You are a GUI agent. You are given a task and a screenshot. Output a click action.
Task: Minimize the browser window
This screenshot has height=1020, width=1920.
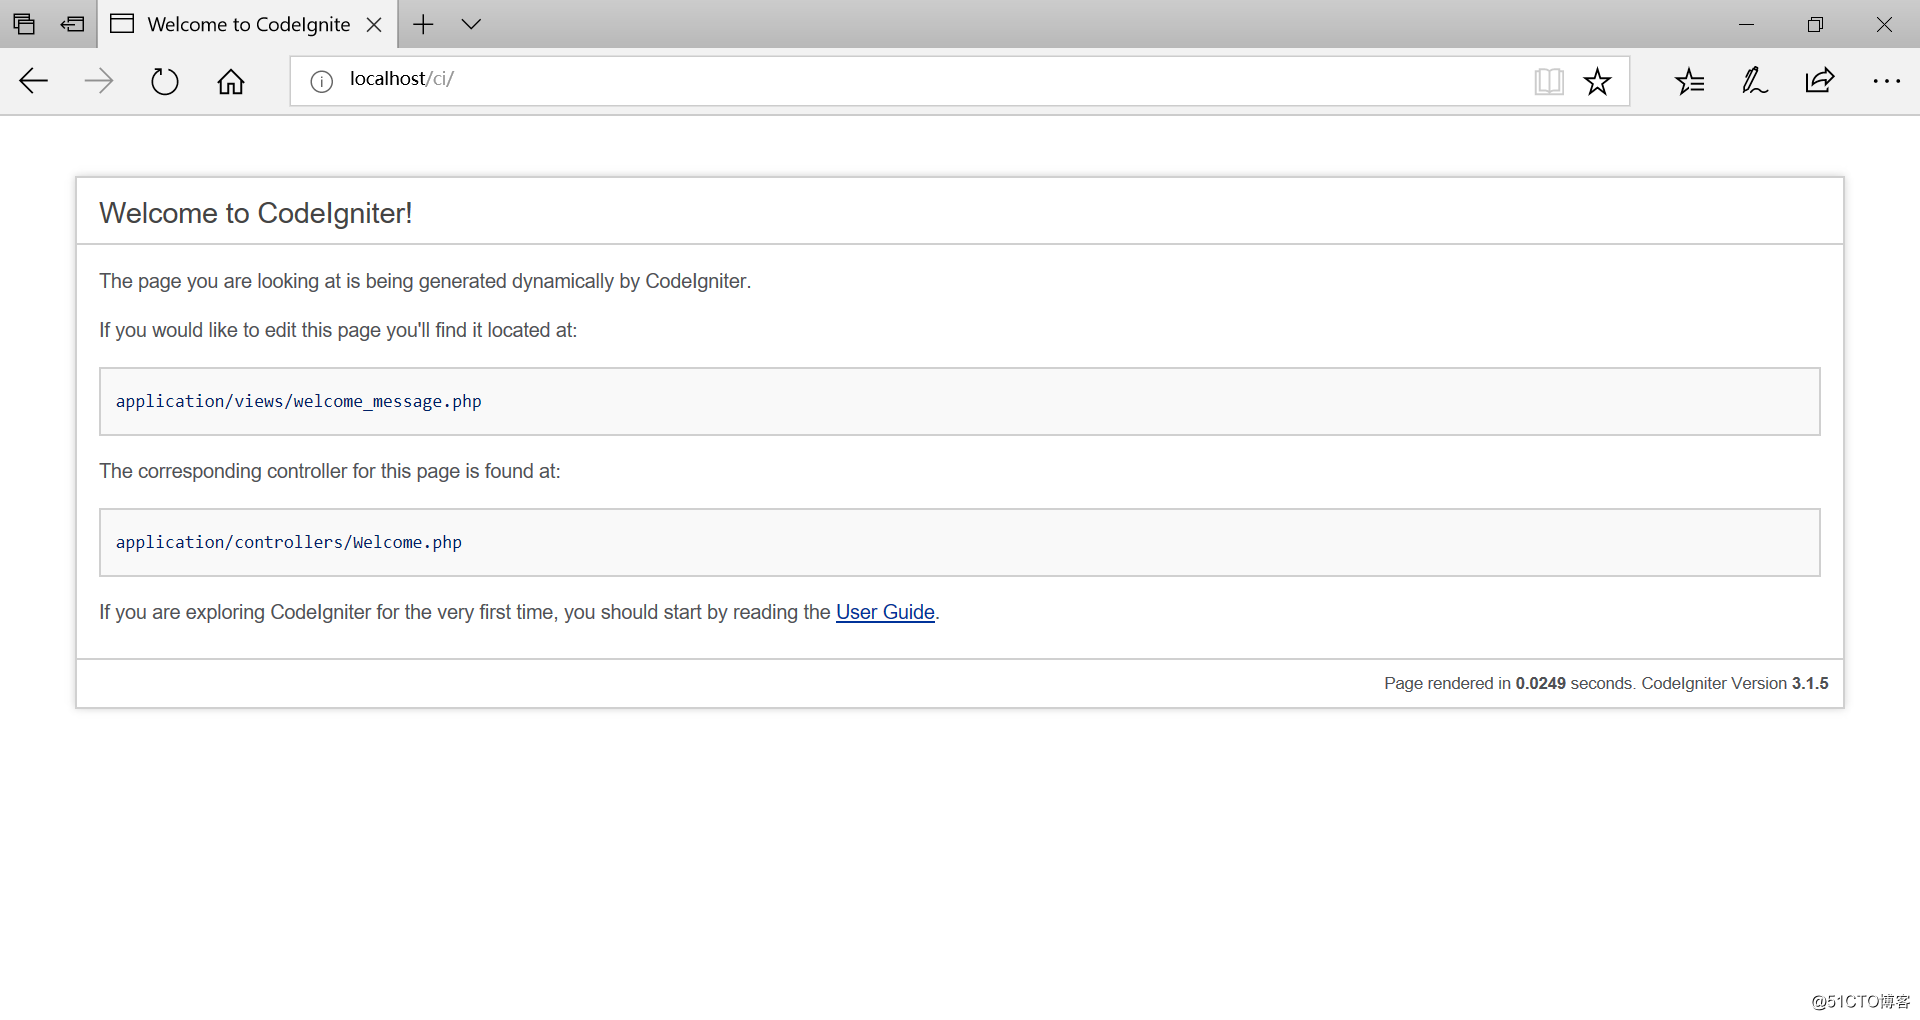pos(1747,24)
